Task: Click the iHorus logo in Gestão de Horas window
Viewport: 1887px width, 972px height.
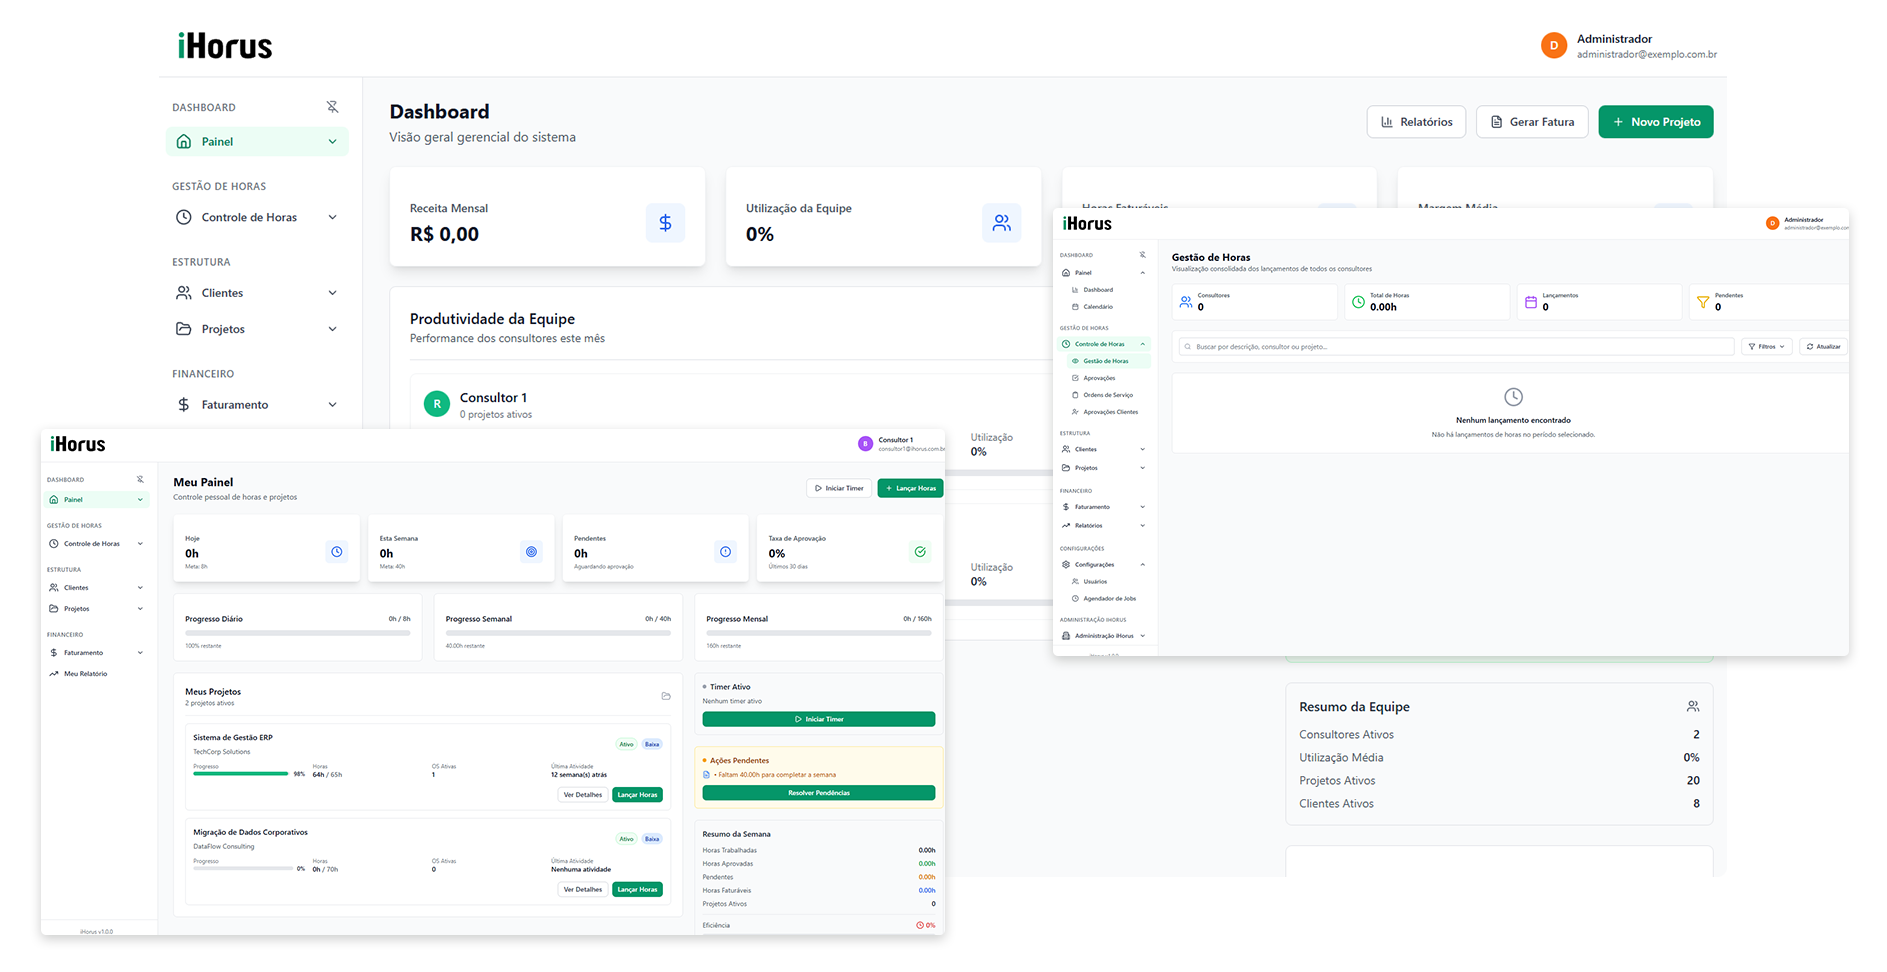Action: pos(1087,224)
